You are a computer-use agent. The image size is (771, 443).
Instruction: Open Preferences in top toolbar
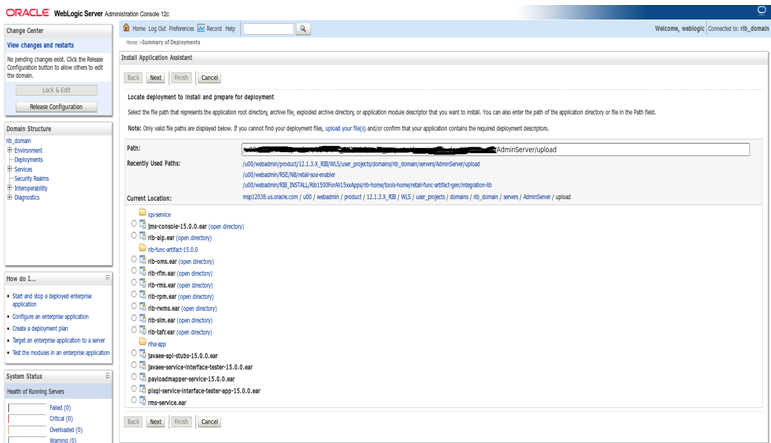[x=181, y=29]
